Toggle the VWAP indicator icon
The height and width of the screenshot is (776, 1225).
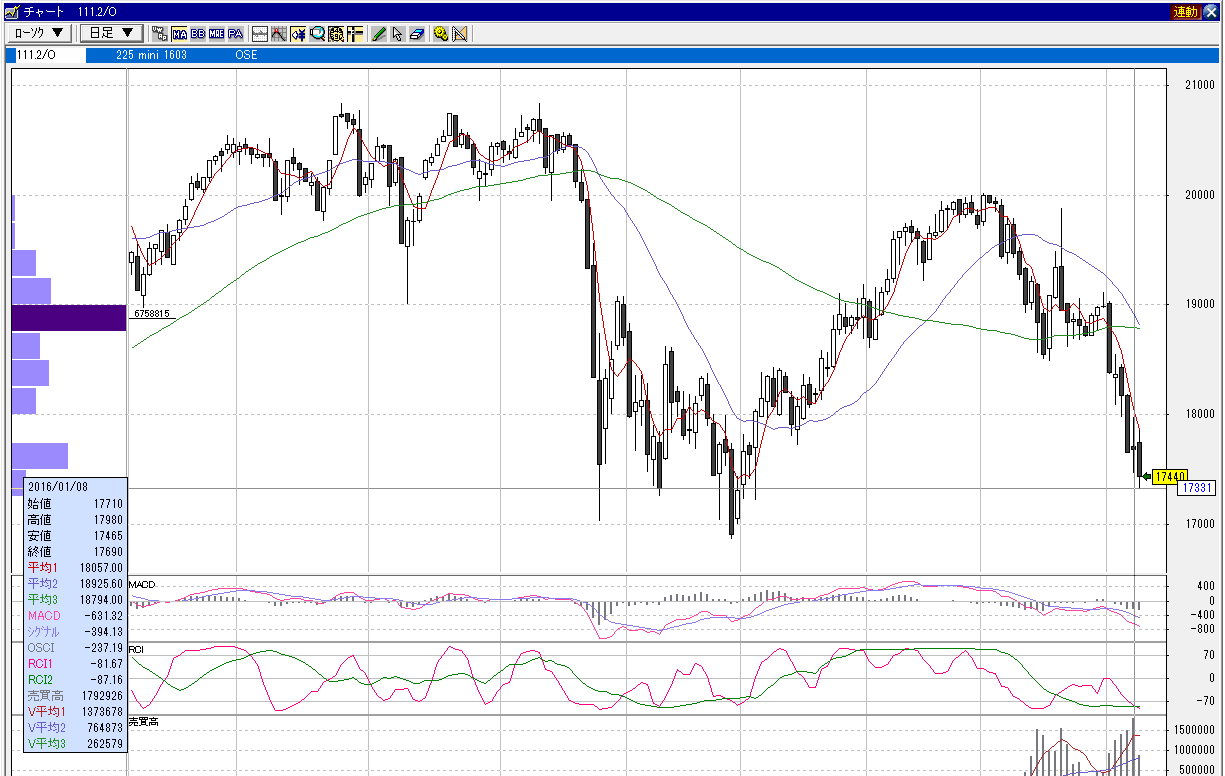click(160, 33)
